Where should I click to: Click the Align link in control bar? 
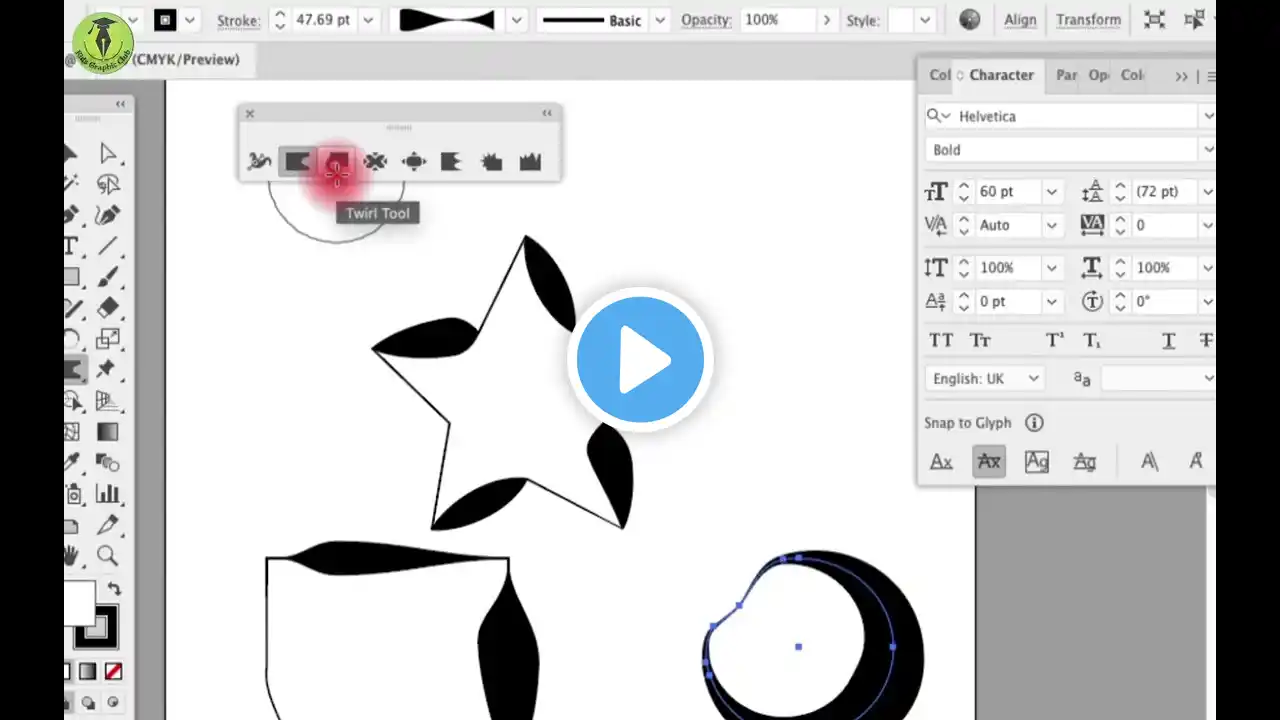click(1020, 20)
